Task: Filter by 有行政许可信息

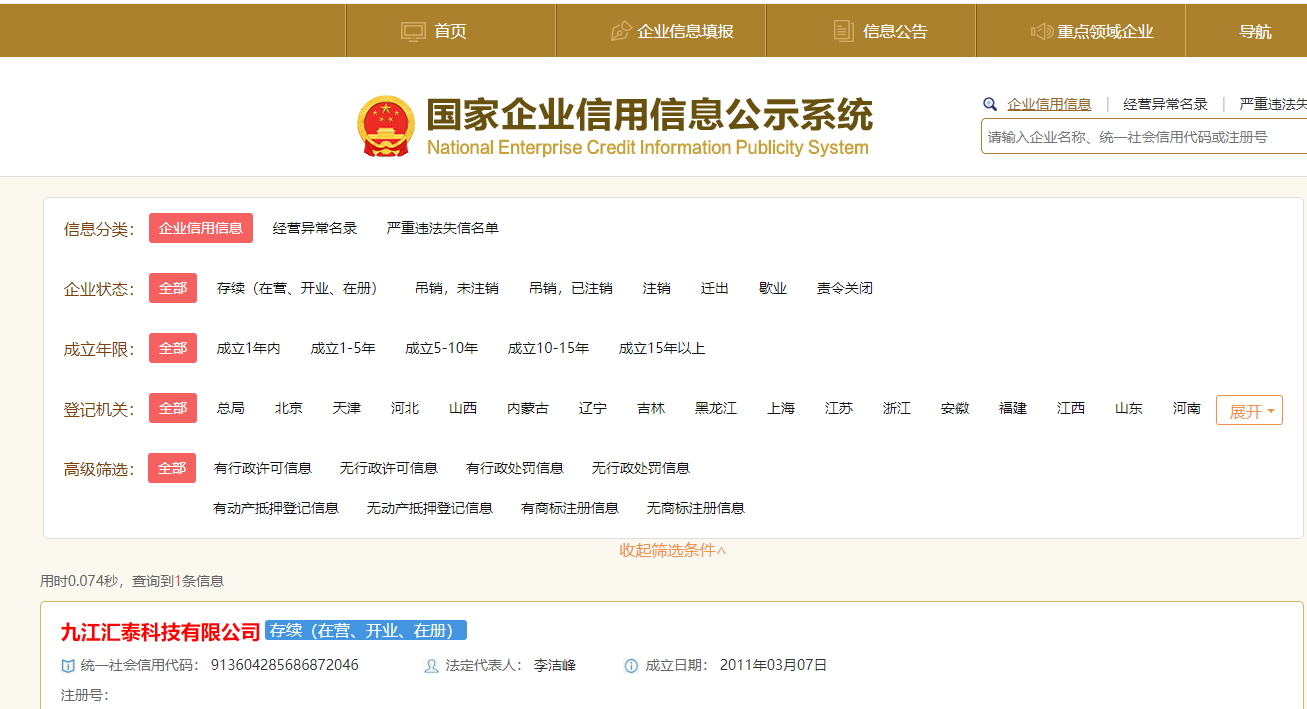Action: point(263,468)
